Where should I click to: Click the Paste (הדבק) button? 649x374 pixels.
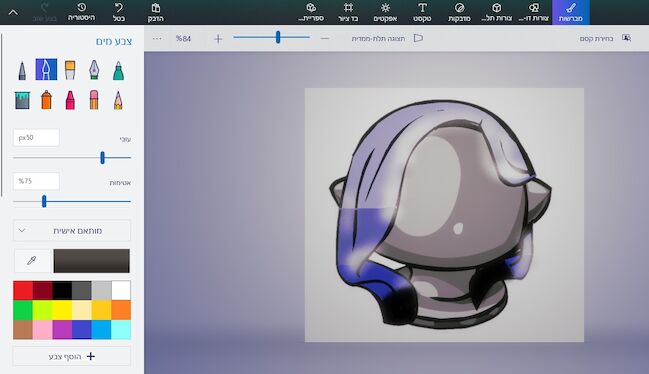156,12
